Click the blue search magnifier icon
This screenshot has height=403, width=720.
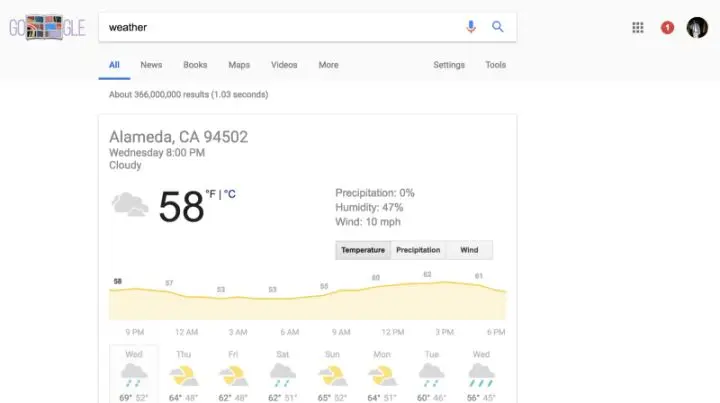497,27
